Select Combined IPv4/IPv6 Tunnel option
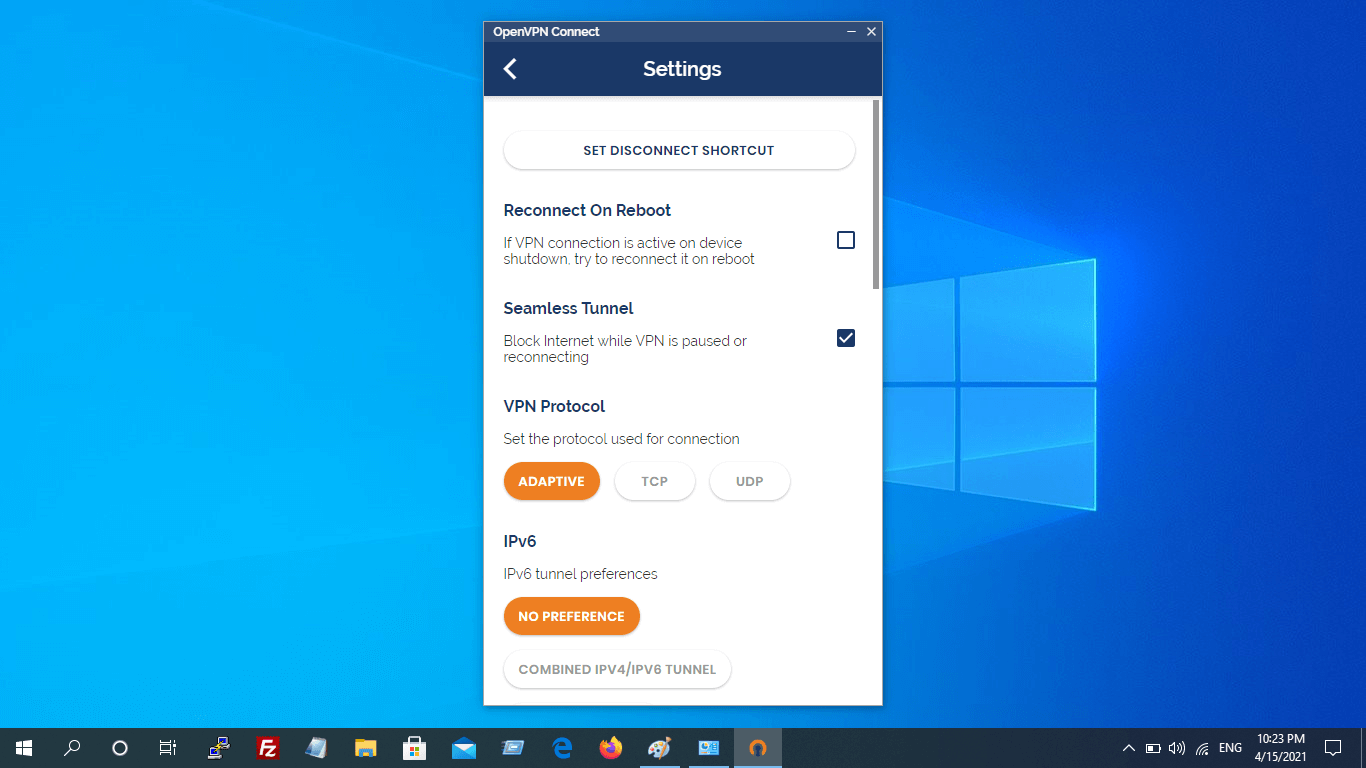The image size is (1366, 768). tap(617, 669)
